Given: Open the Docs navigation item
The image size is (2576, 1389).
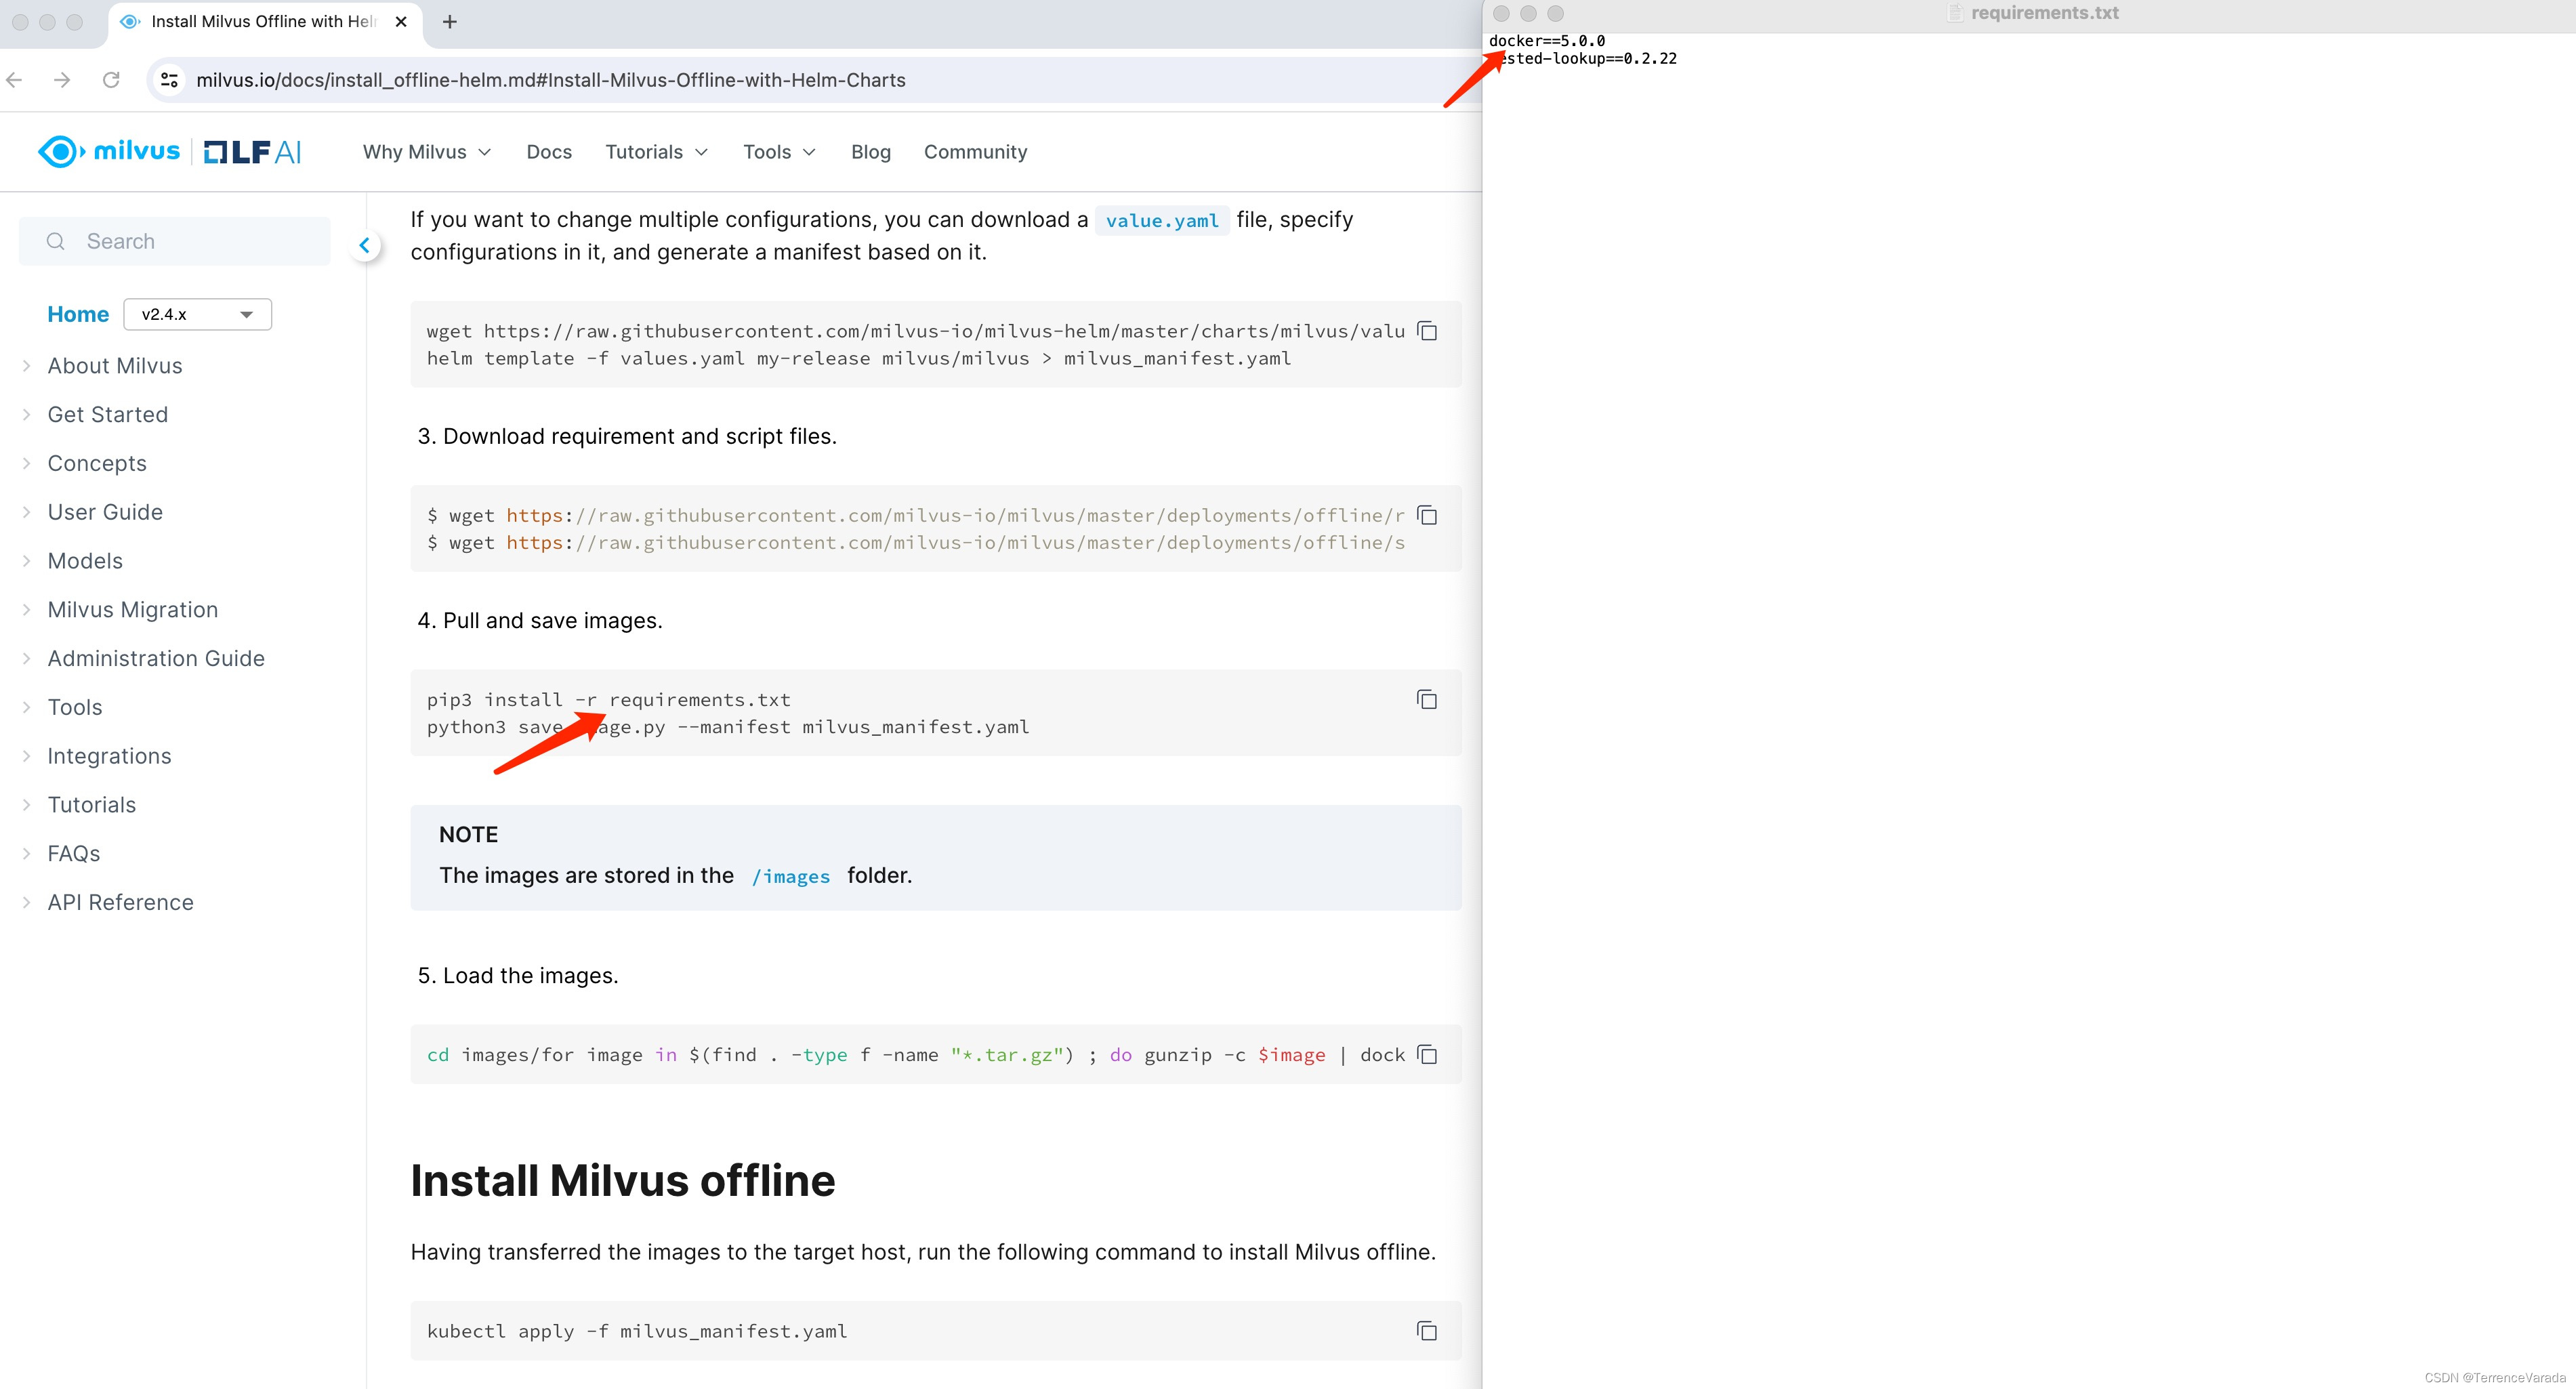Looking at the screenshot, I should click(x=549, y=152).
